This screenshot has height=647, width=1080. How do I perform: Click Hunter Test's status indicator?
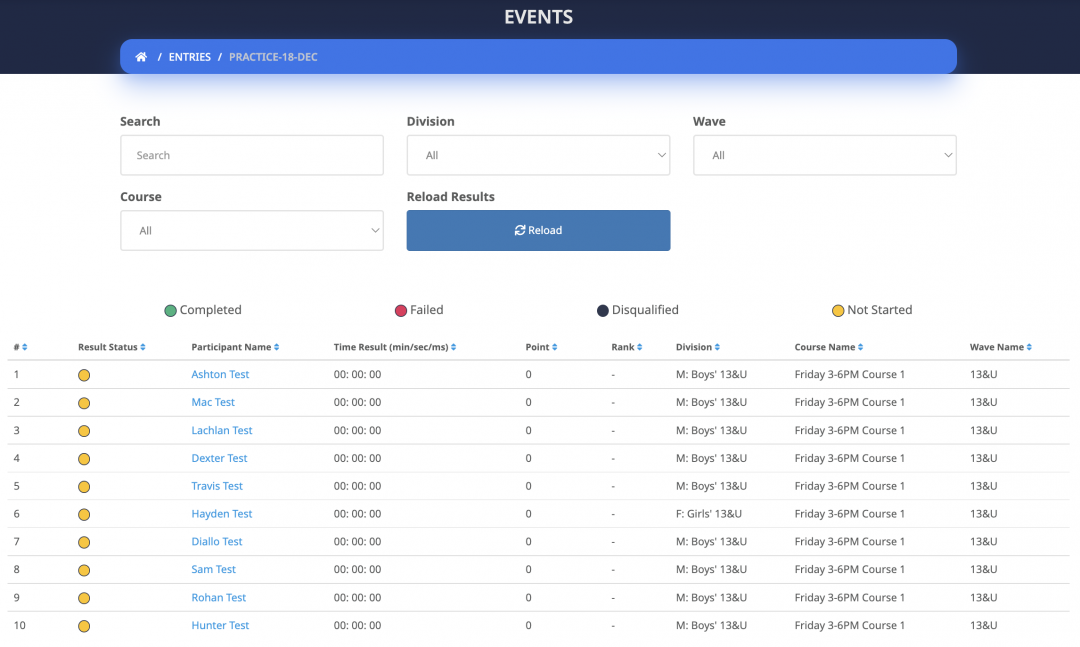point(84,626)
